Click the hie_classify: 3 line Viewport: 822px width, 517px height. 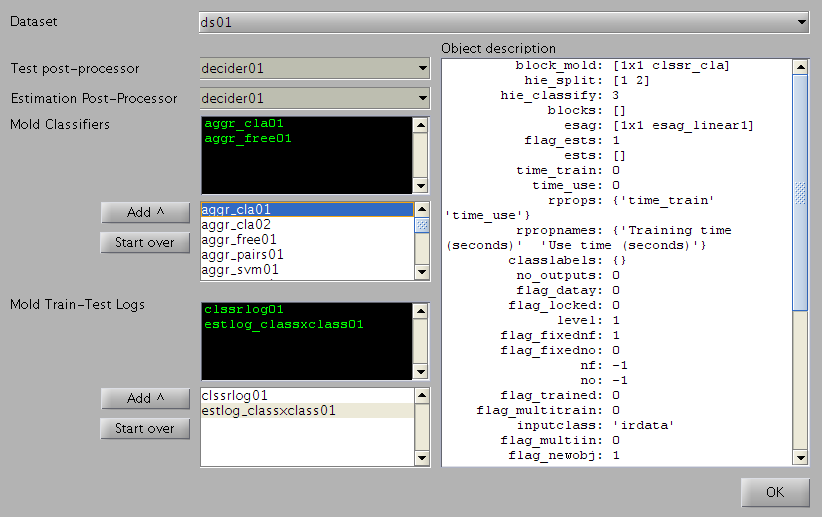pos(559,95)
